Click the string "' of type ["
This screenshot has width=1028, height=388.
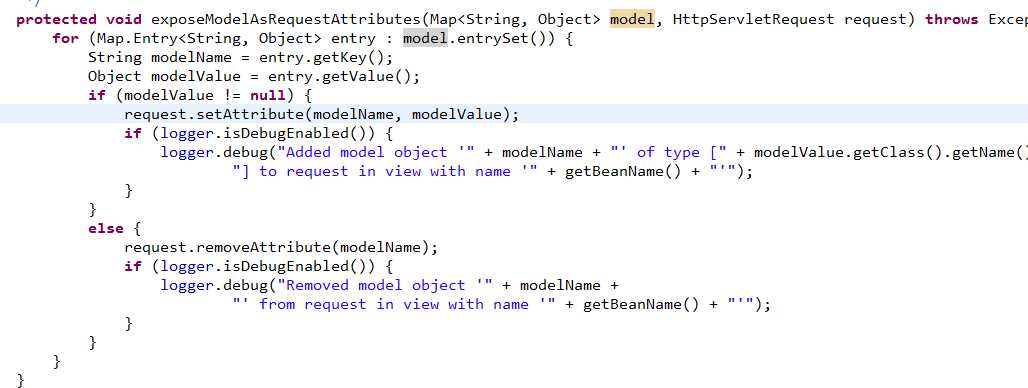[x=668, y=153]
